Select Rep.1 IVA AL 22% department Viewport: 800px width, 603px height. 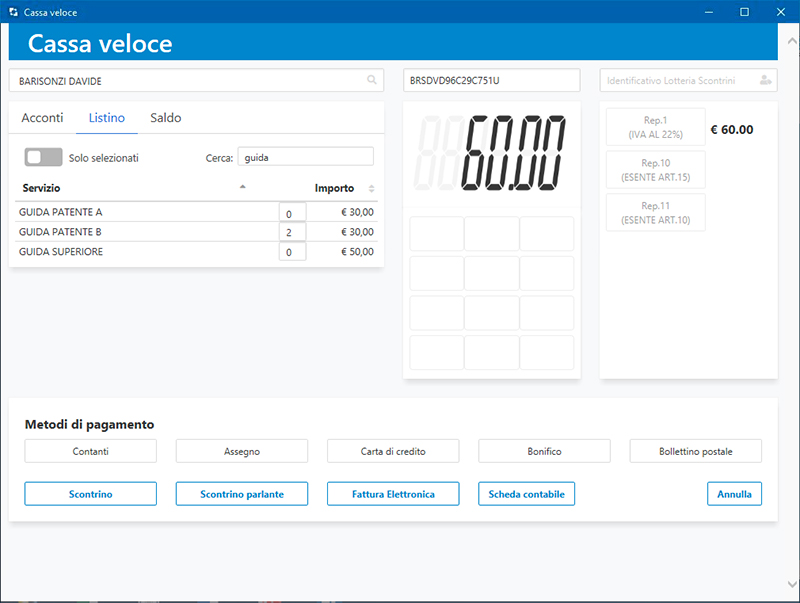(655, 127)
